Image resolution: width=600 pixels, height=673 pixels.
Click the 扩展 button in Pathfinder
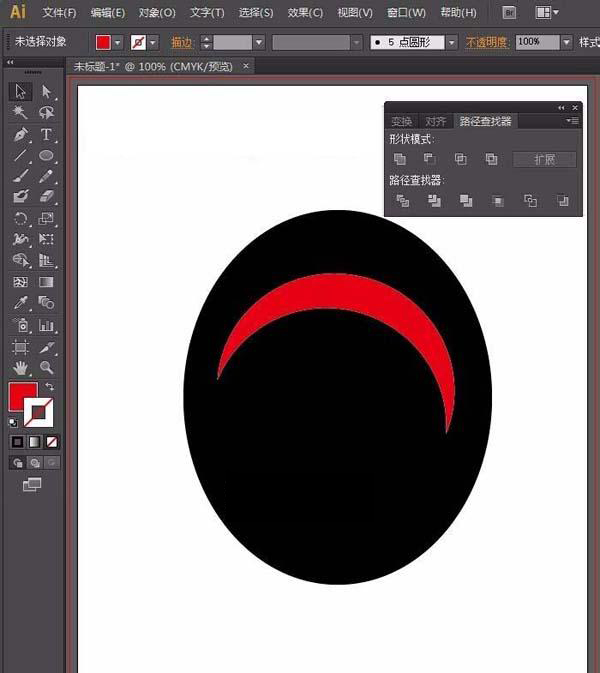545,159
